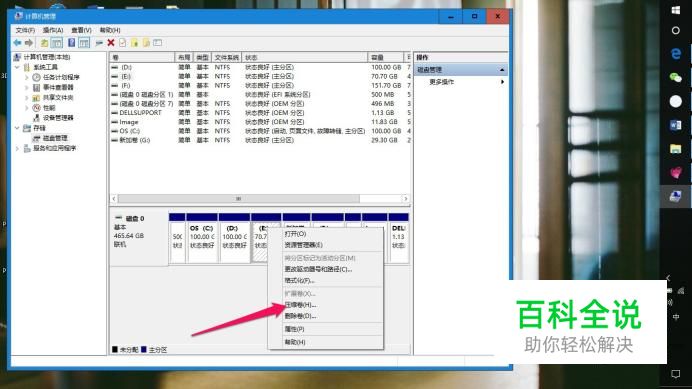This screenshot has height=389, width=692.
Task: Select the OS (C:) volume row in list
Action: tap(260, 131)
